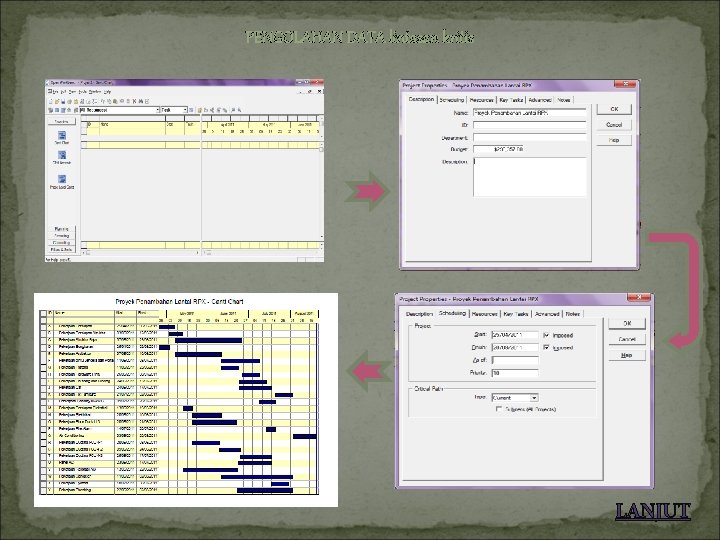Click the Gantt Chart report thumbnail
Screen dimensions: 720x540
(x=186, y=400)
